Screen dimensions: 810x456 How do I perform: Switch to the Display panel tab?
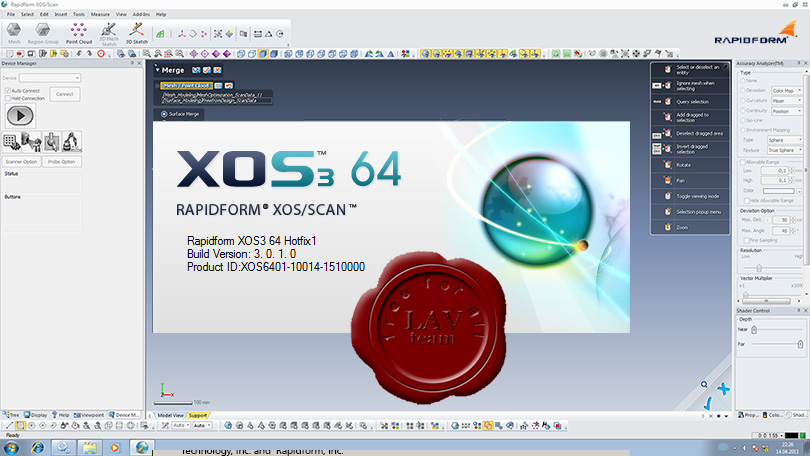coord(36,415)
